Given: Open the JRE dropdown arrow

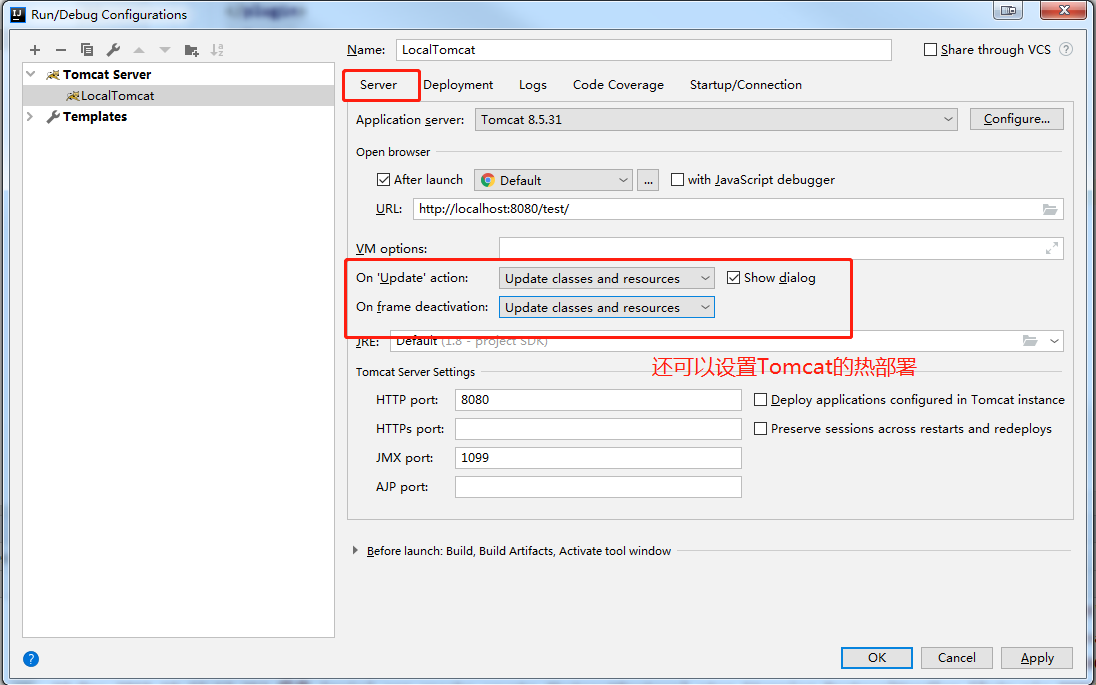Looking at the screenshot, I should (1054, 341).
